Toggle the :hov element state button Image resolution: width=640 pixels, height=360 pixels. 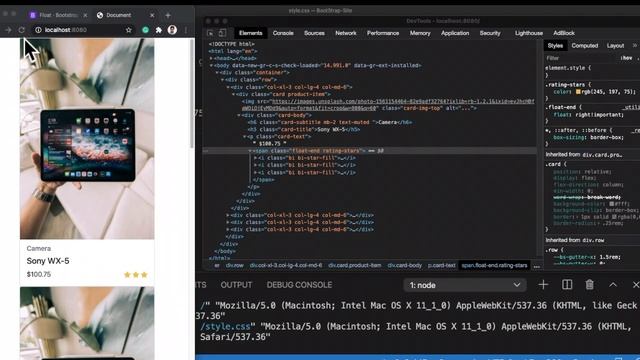626,58
